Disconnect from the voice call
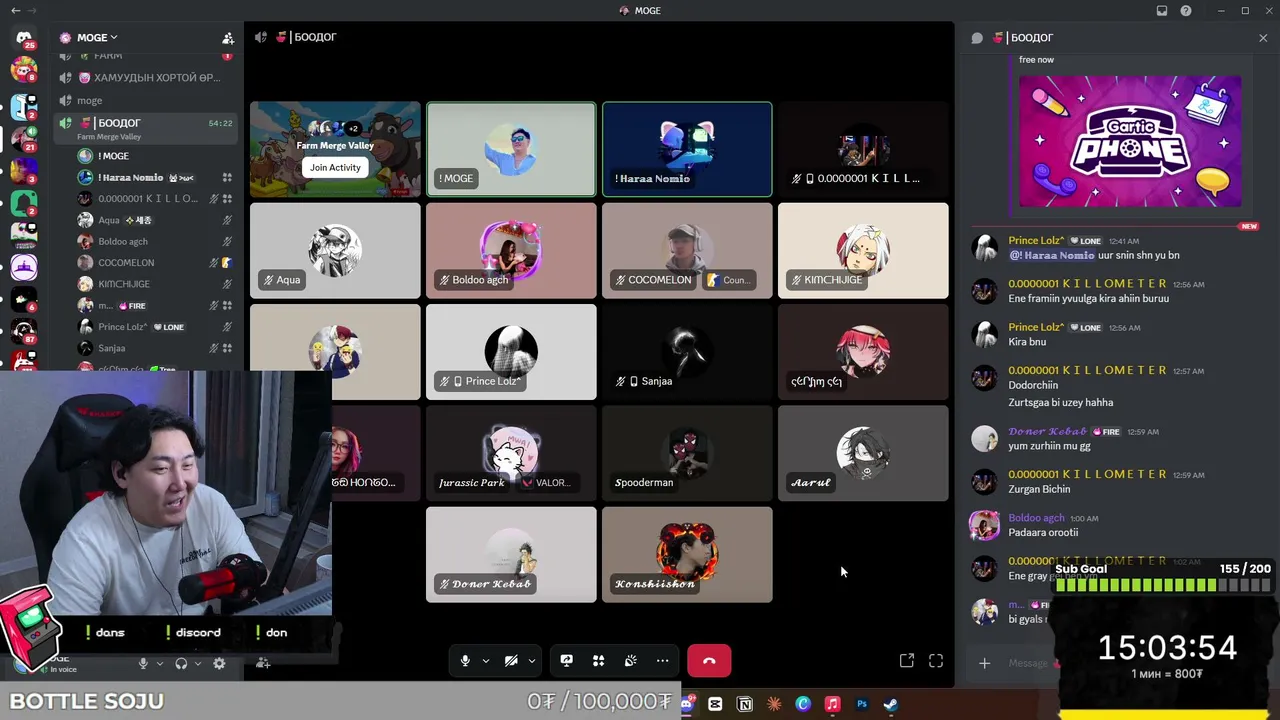 [709, 661]
